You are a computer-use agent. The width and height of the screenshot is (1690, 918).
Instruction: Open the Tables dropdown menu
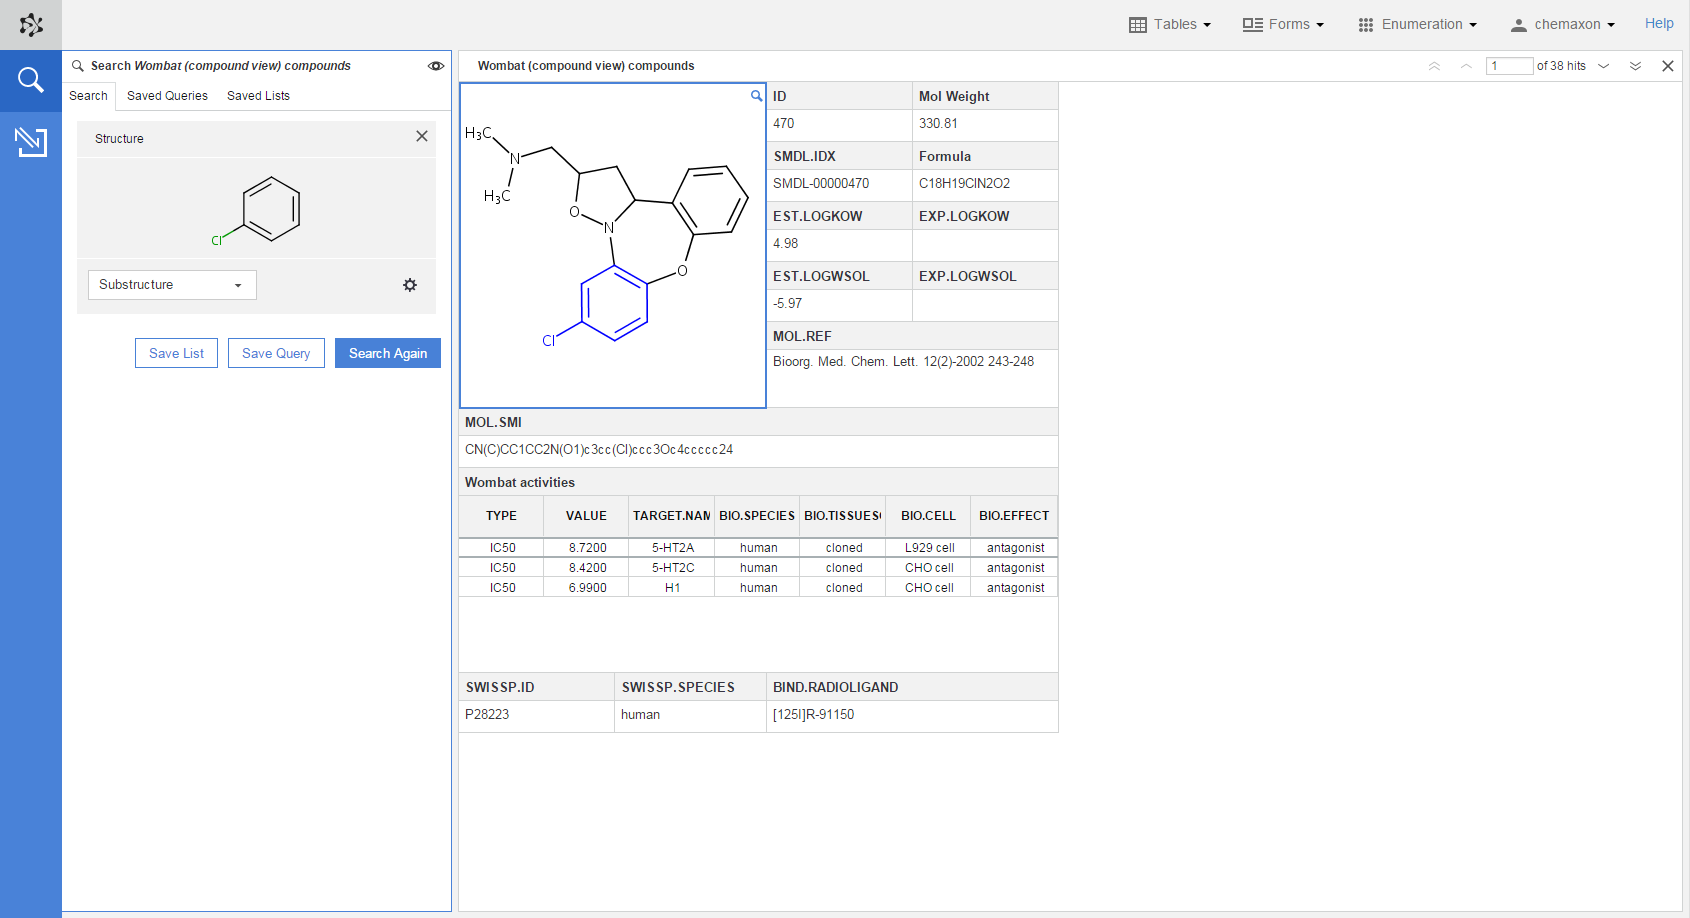[1170, 24]
